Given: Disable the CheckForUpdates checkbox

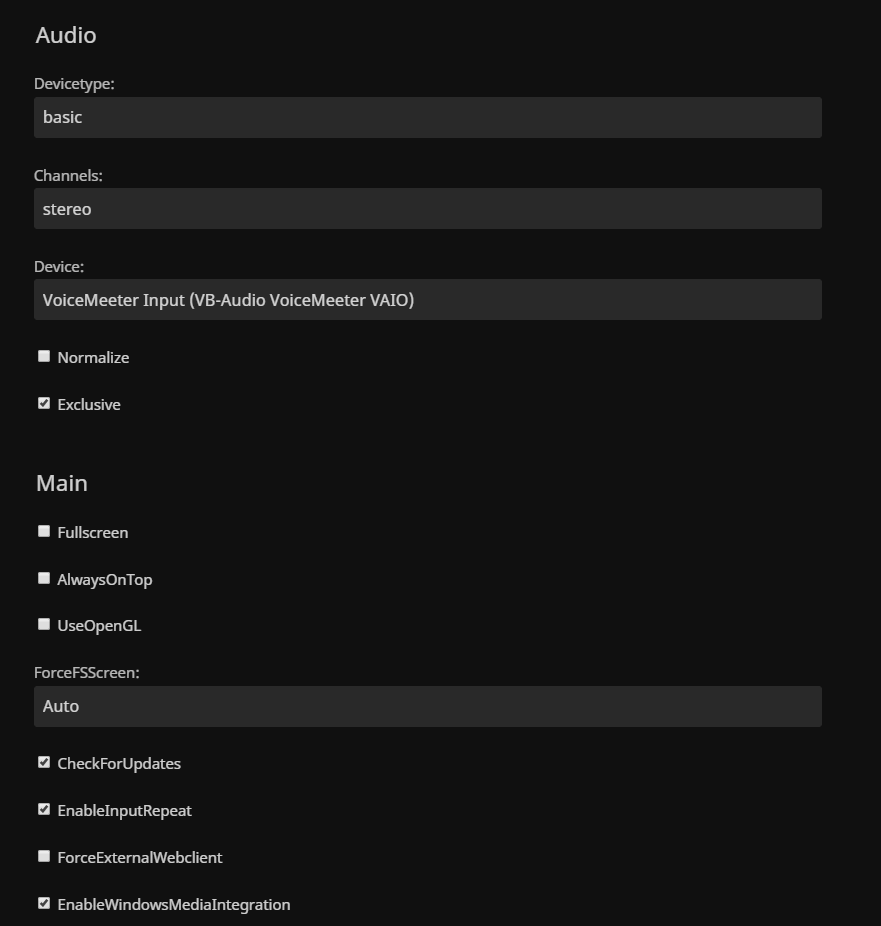Looking at the screenshot, I should click(44, 762).
